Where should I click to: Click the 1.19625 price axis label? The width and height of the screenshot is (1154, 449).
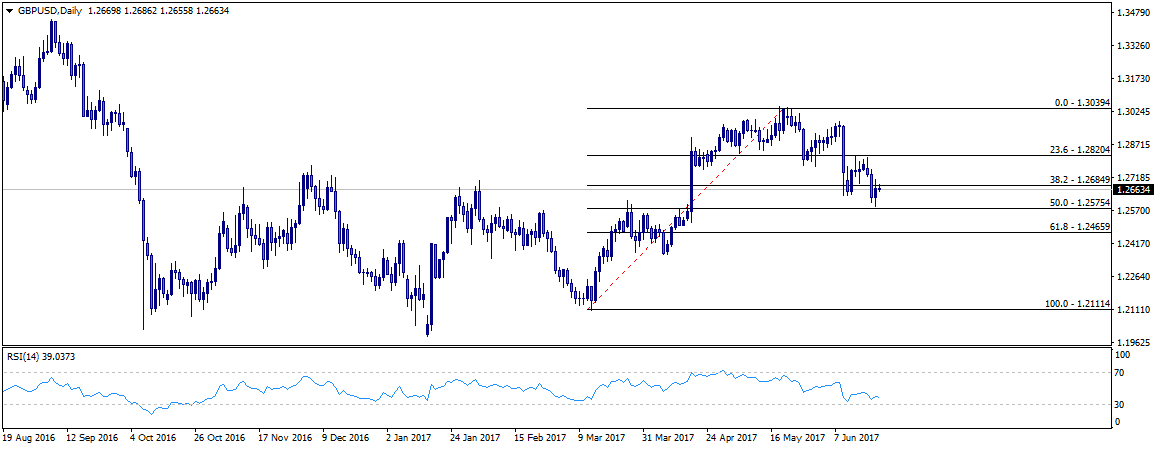pos(1132,342)
